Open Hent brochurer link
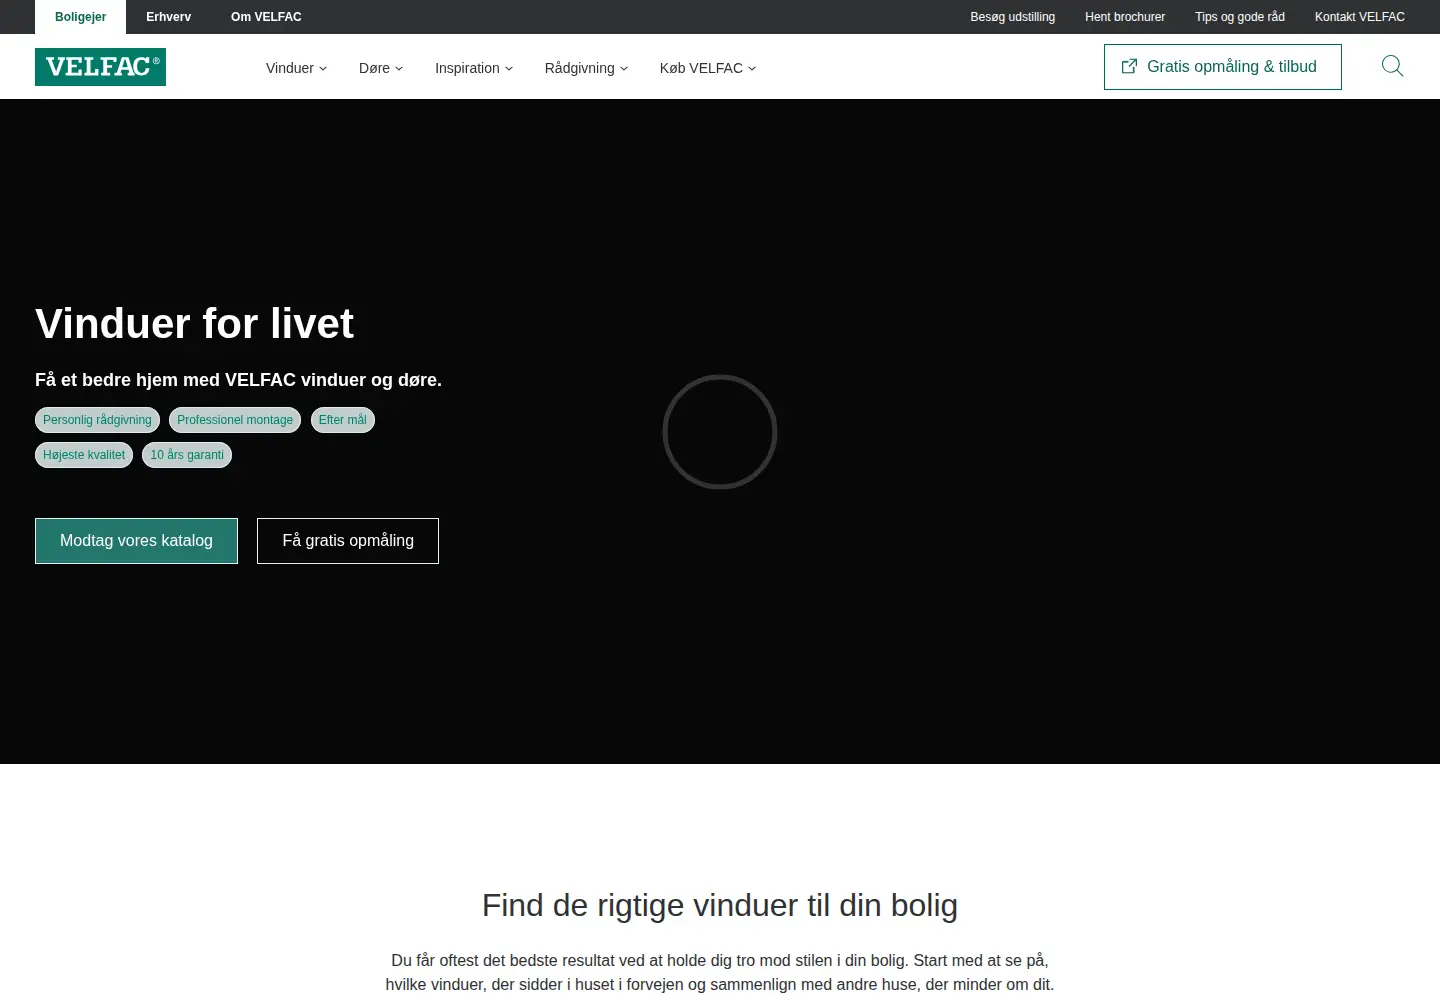The width and height of the screenshot is (1440, 1000). pyautogui.click(x=1125, y=17)
